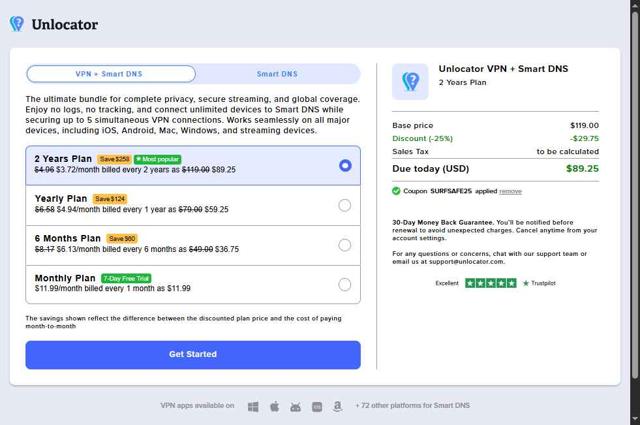Click the 6 Months Plan title text
This screenshot has height=425, width=640.
68,238
